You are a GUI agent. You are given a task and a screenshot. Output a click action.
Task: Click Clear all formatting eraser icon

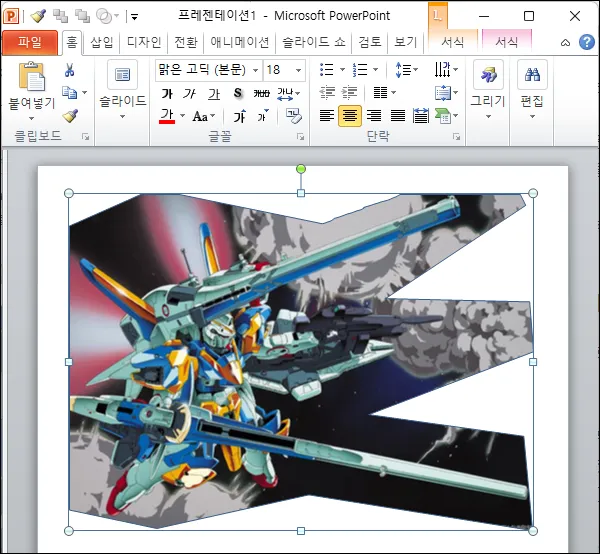[x=293, y=116]
